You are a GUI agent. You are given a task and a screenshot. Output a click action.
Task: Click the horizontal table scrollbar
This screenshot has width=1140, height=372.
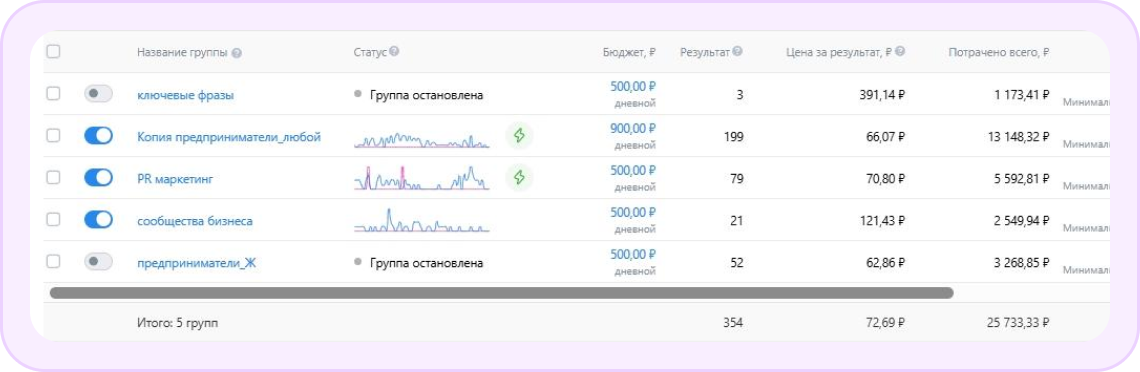[502, 293]
